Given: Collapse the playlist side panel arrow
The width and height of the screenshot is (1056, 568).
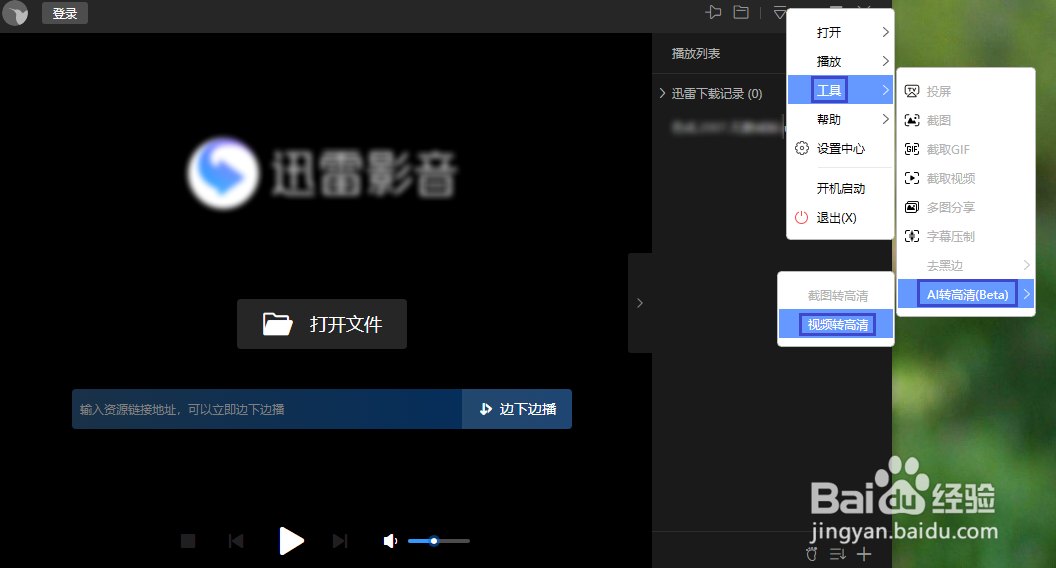Looking at the screenshot, I should (x=640, y=303).
